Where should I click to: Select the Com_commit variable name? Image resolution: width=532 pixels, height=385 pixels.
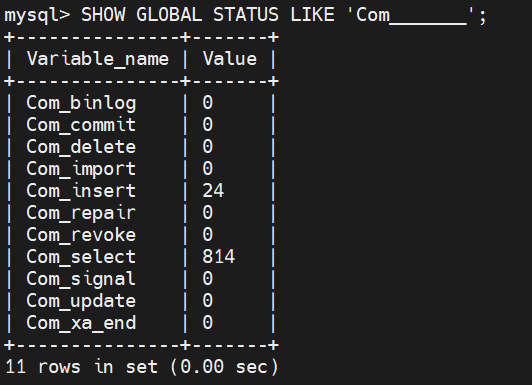pyautogui.click(x=81, y=124)
